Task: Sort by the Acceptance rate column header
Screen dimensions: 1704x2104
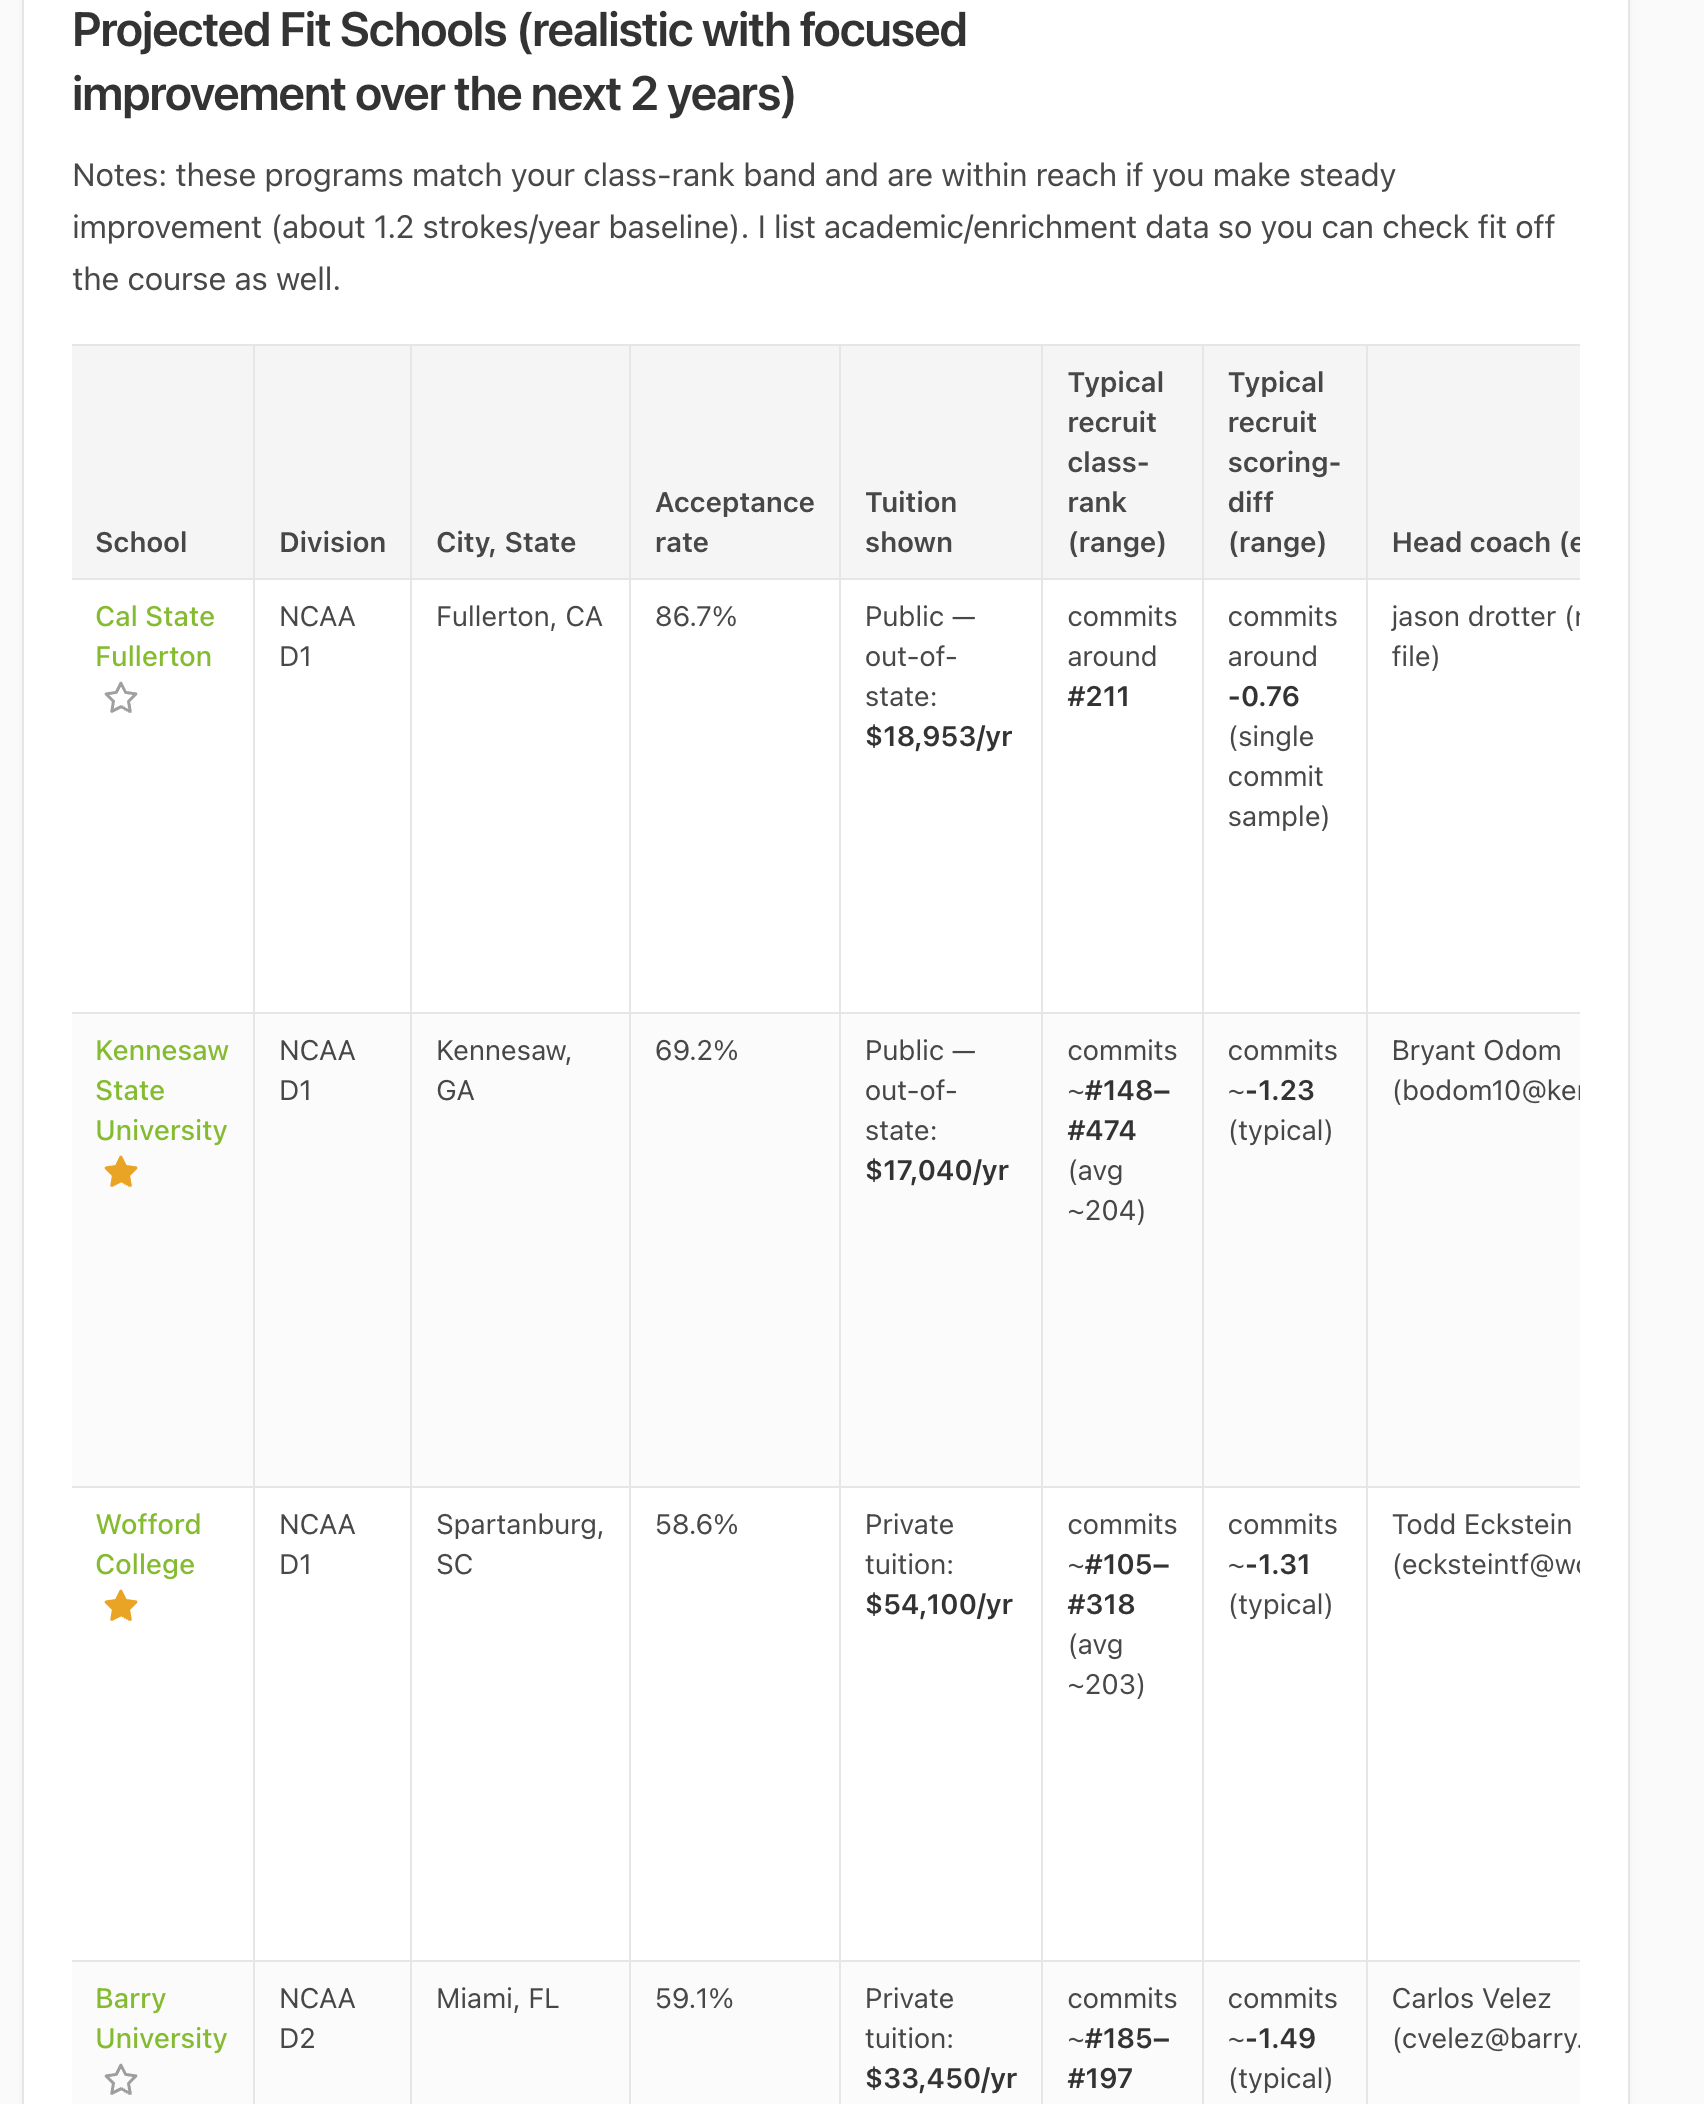Action: click(x=734, y=522)
